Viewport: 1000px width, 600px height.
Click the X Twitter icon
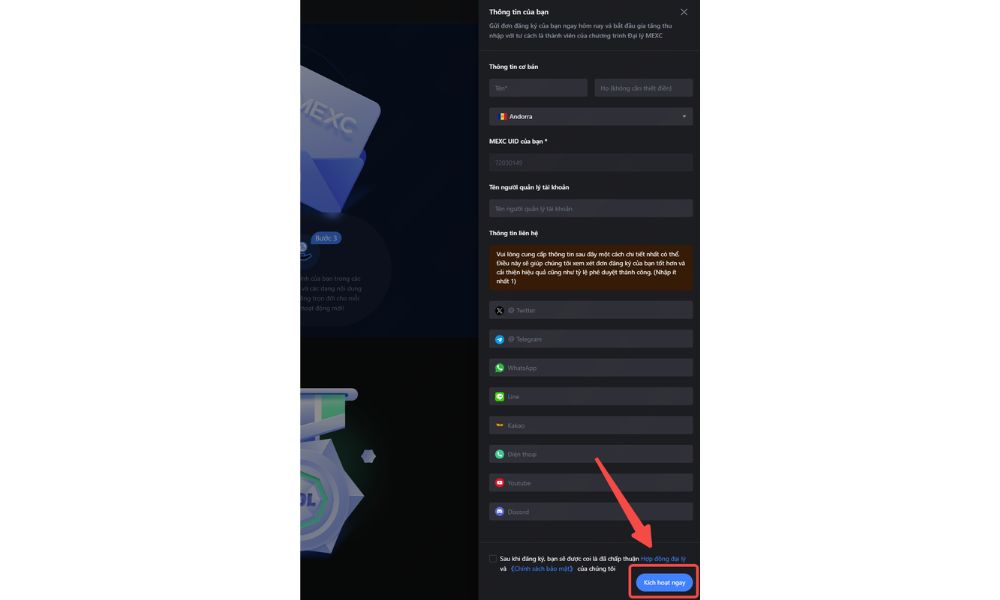coord(499,311)
